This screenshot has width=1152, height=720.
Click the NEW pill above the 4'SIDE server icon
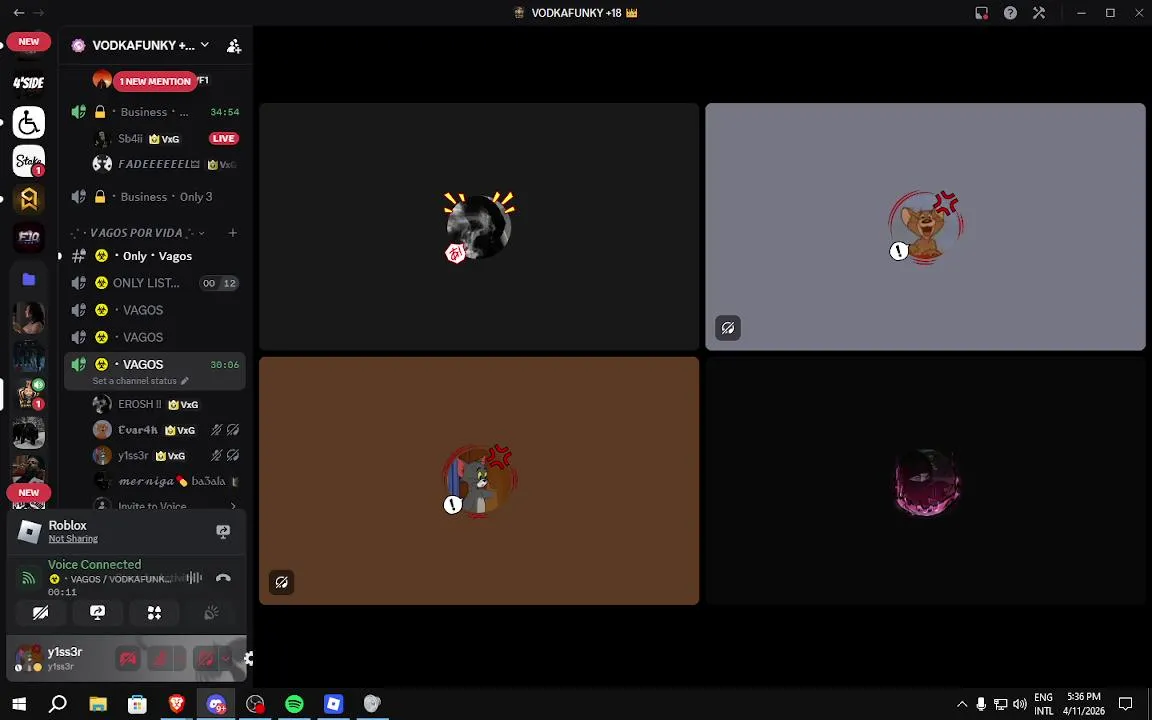(29, 41)
